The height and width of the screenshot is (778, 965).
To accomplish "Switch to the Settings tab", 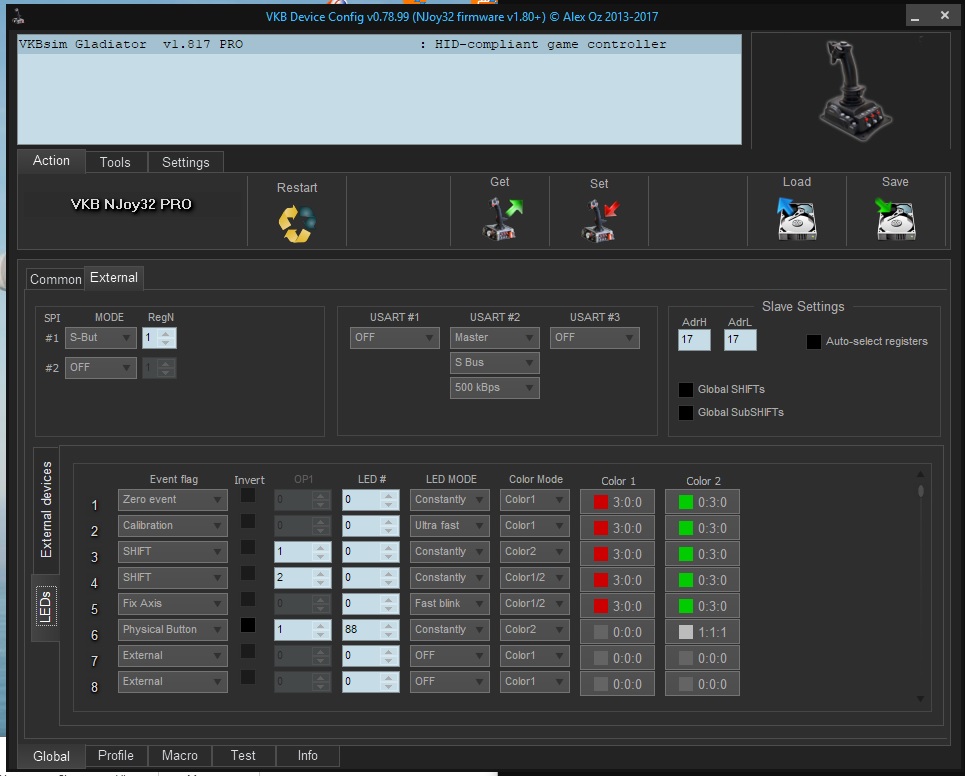I will (185, 162).
